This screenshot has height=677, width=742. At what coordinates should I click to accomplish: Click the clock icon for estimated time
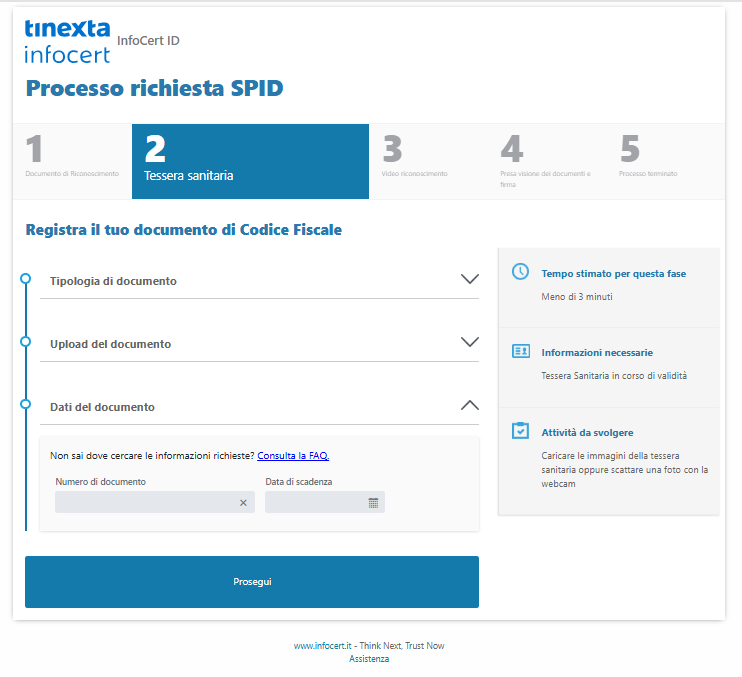click(x=520, y=272)
